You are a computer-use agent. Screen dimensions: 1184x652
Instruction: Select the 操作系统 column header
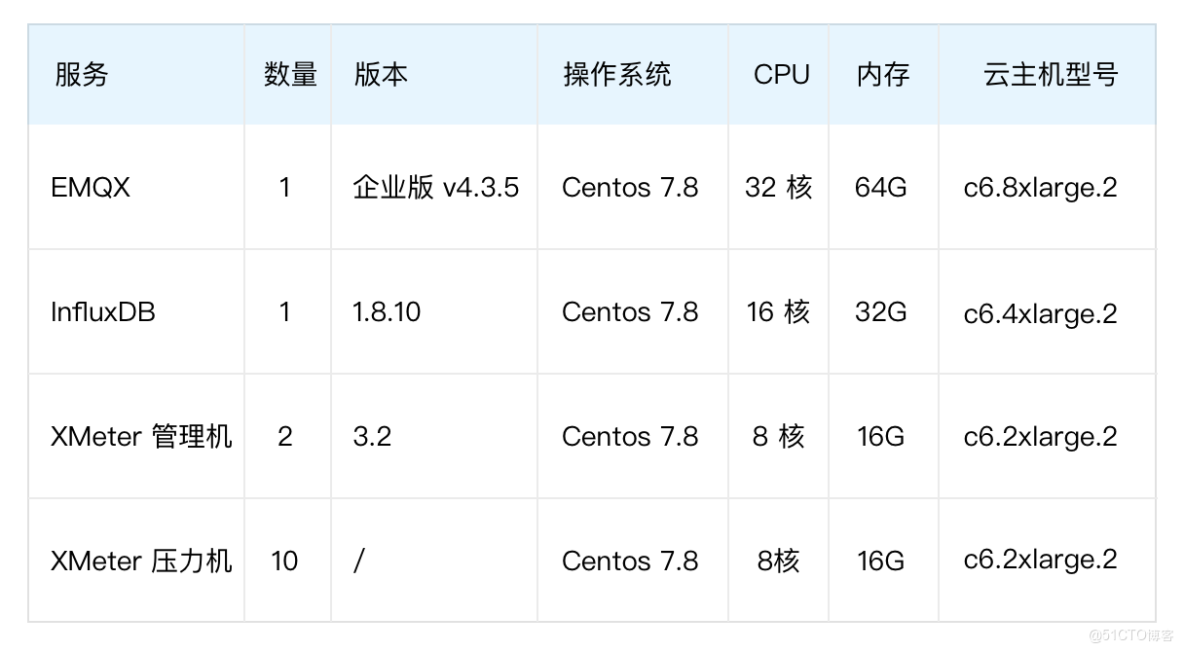click(617, 75)
